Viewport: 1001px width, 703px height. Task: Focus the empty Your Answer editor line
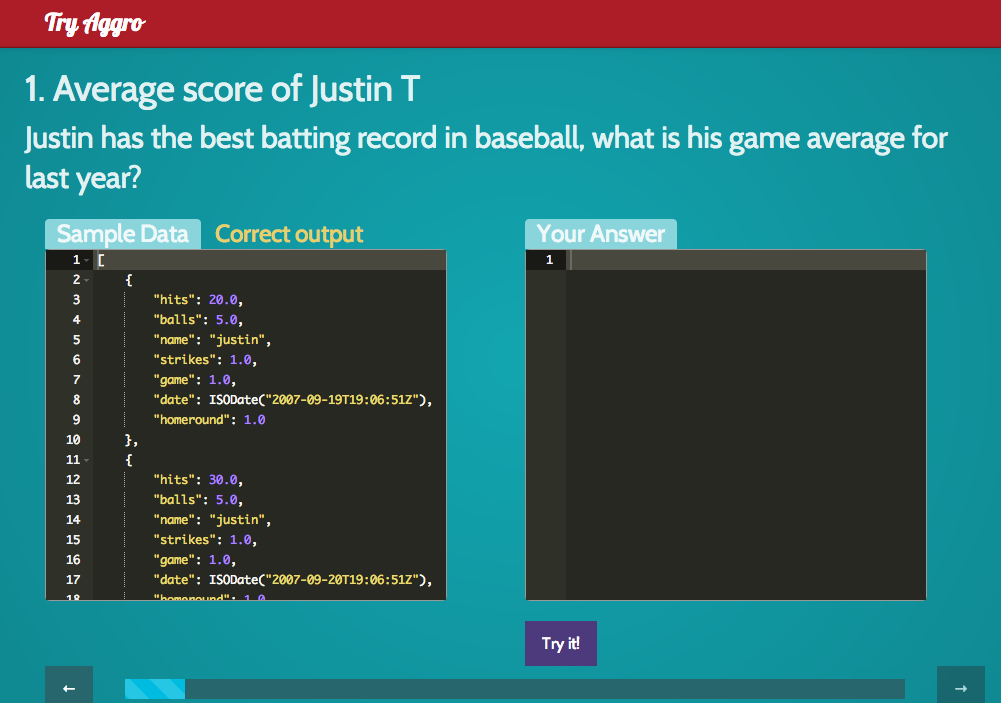pyautogui.click(x=745, y=260)
